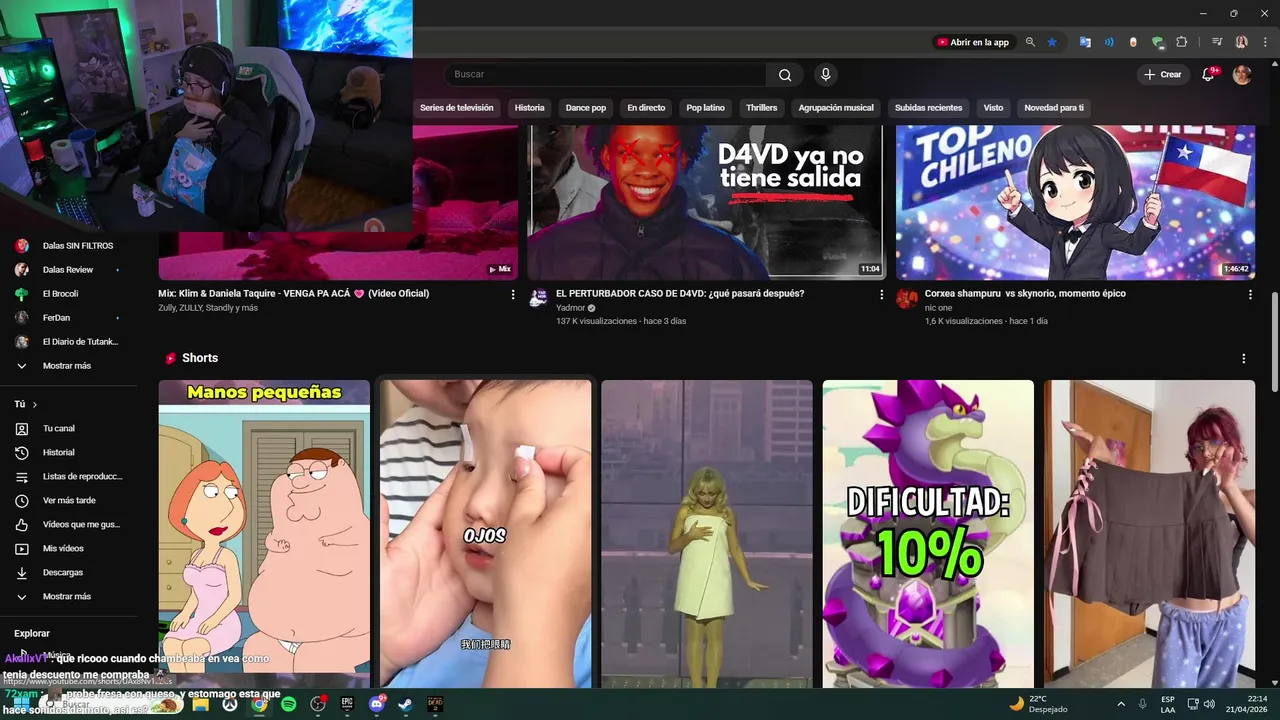Select the Pop latino filter chip

[705, 108]
